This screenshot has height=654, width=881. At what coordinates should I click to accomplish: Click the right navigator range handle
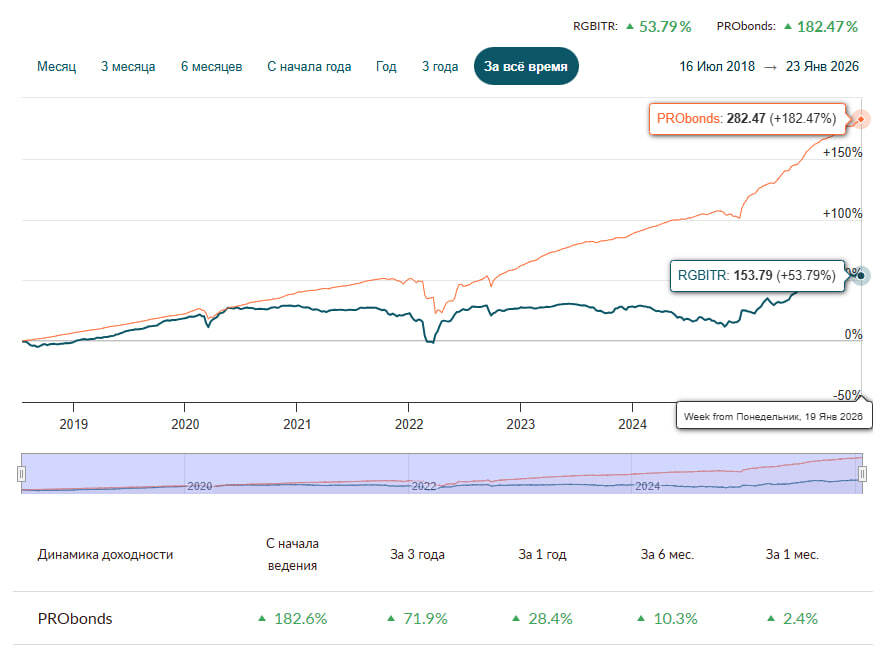click(x=861, y=473)
